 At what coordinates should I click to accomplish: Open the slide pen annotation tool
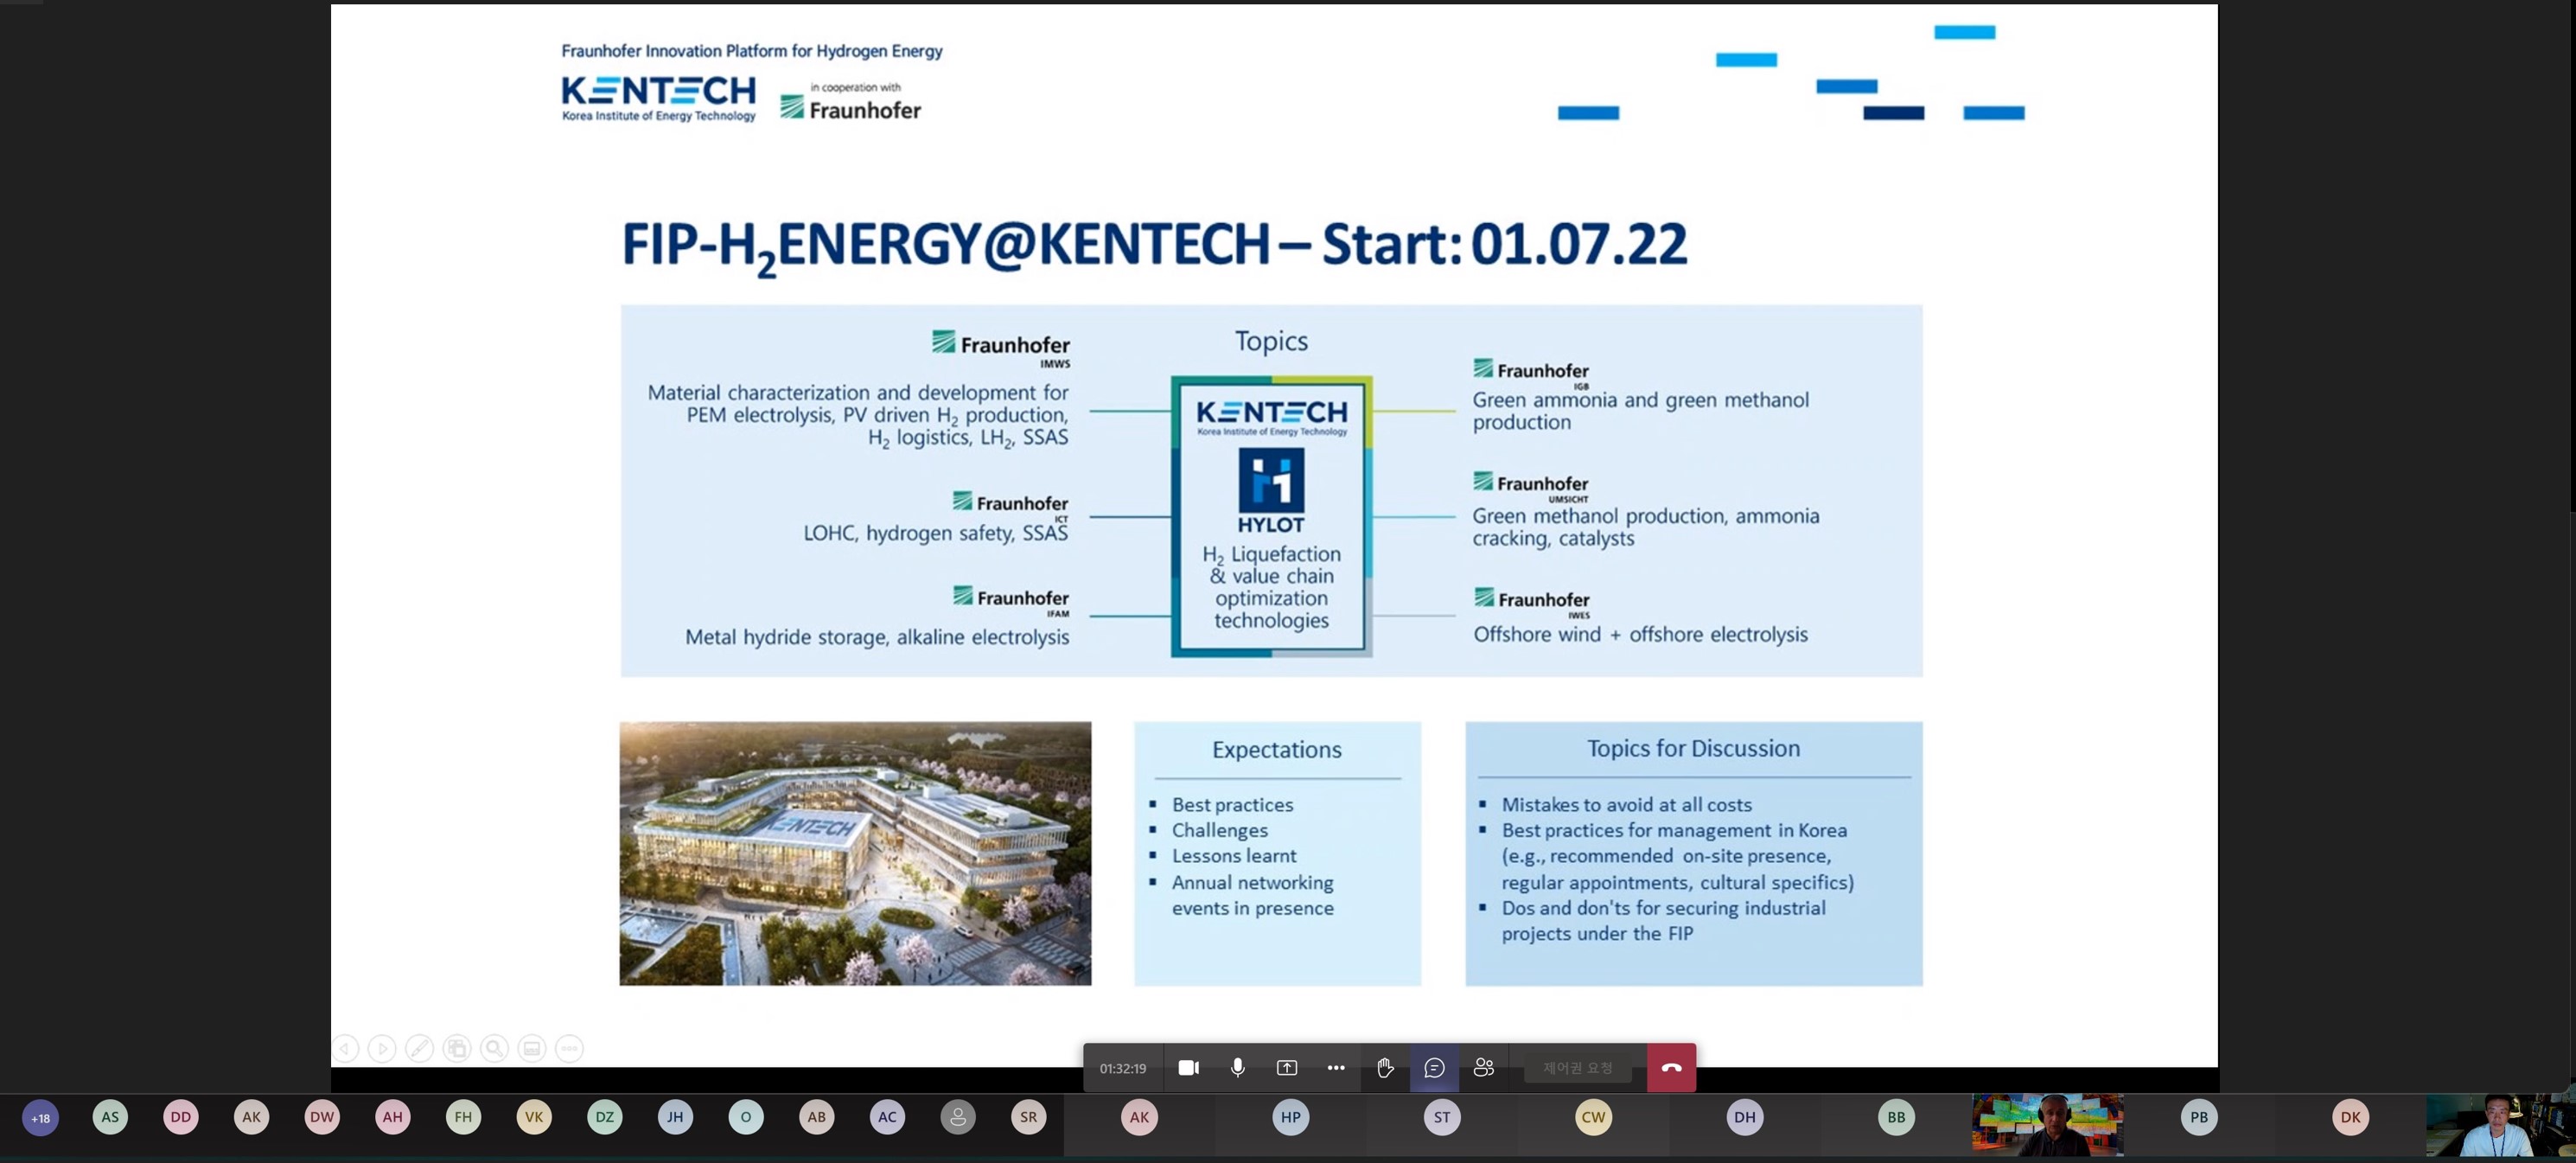419,1049
